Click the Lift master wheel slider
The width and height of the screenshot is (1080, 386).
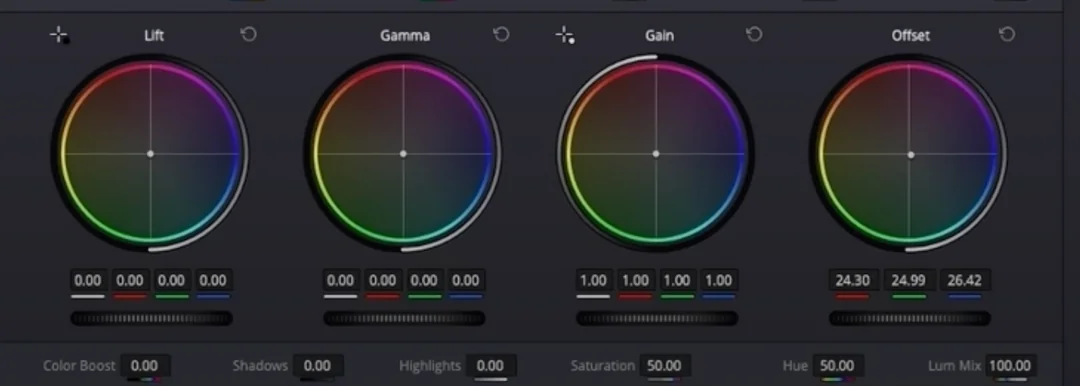152,318
